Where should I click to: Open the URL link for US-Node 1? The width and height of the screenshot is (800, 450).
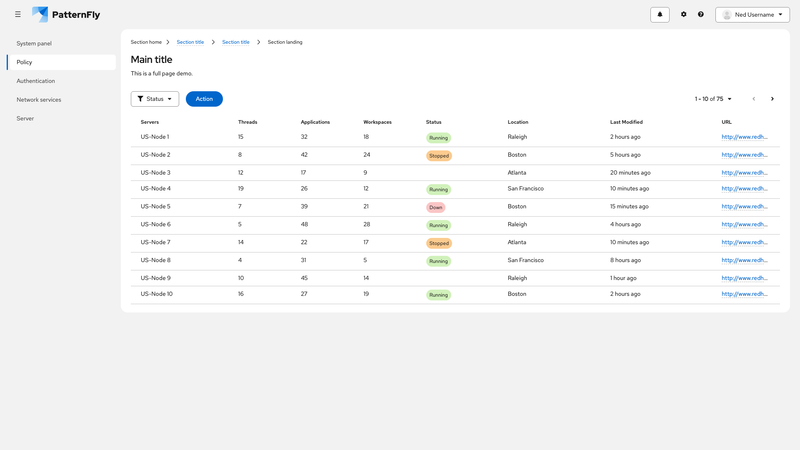(x=744, y=137)
